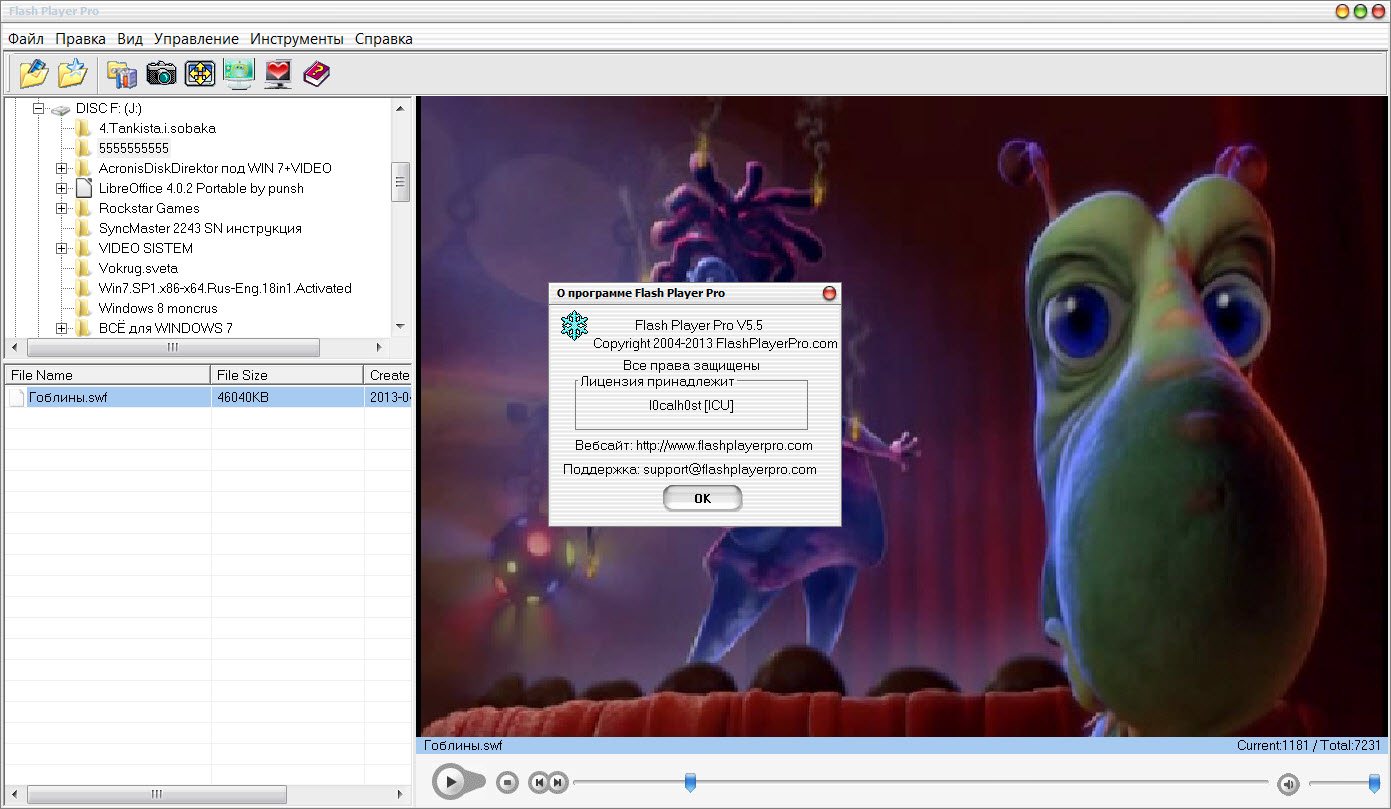
Task: Click the favorites folder with star icon
Action: click(72, 73)
